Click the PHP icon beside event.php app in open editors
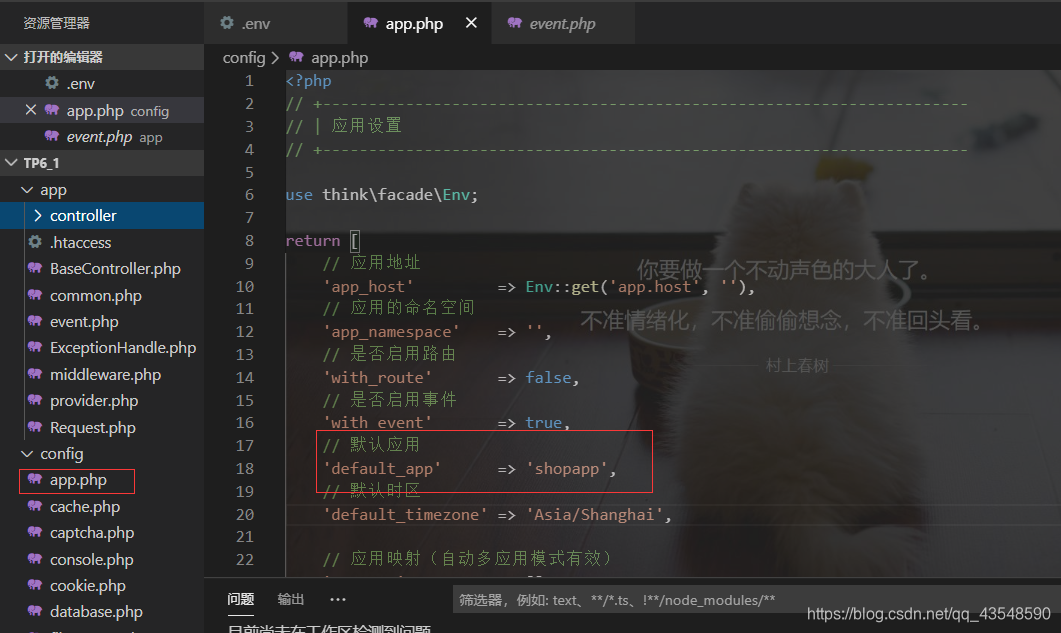 coord(51,136)
